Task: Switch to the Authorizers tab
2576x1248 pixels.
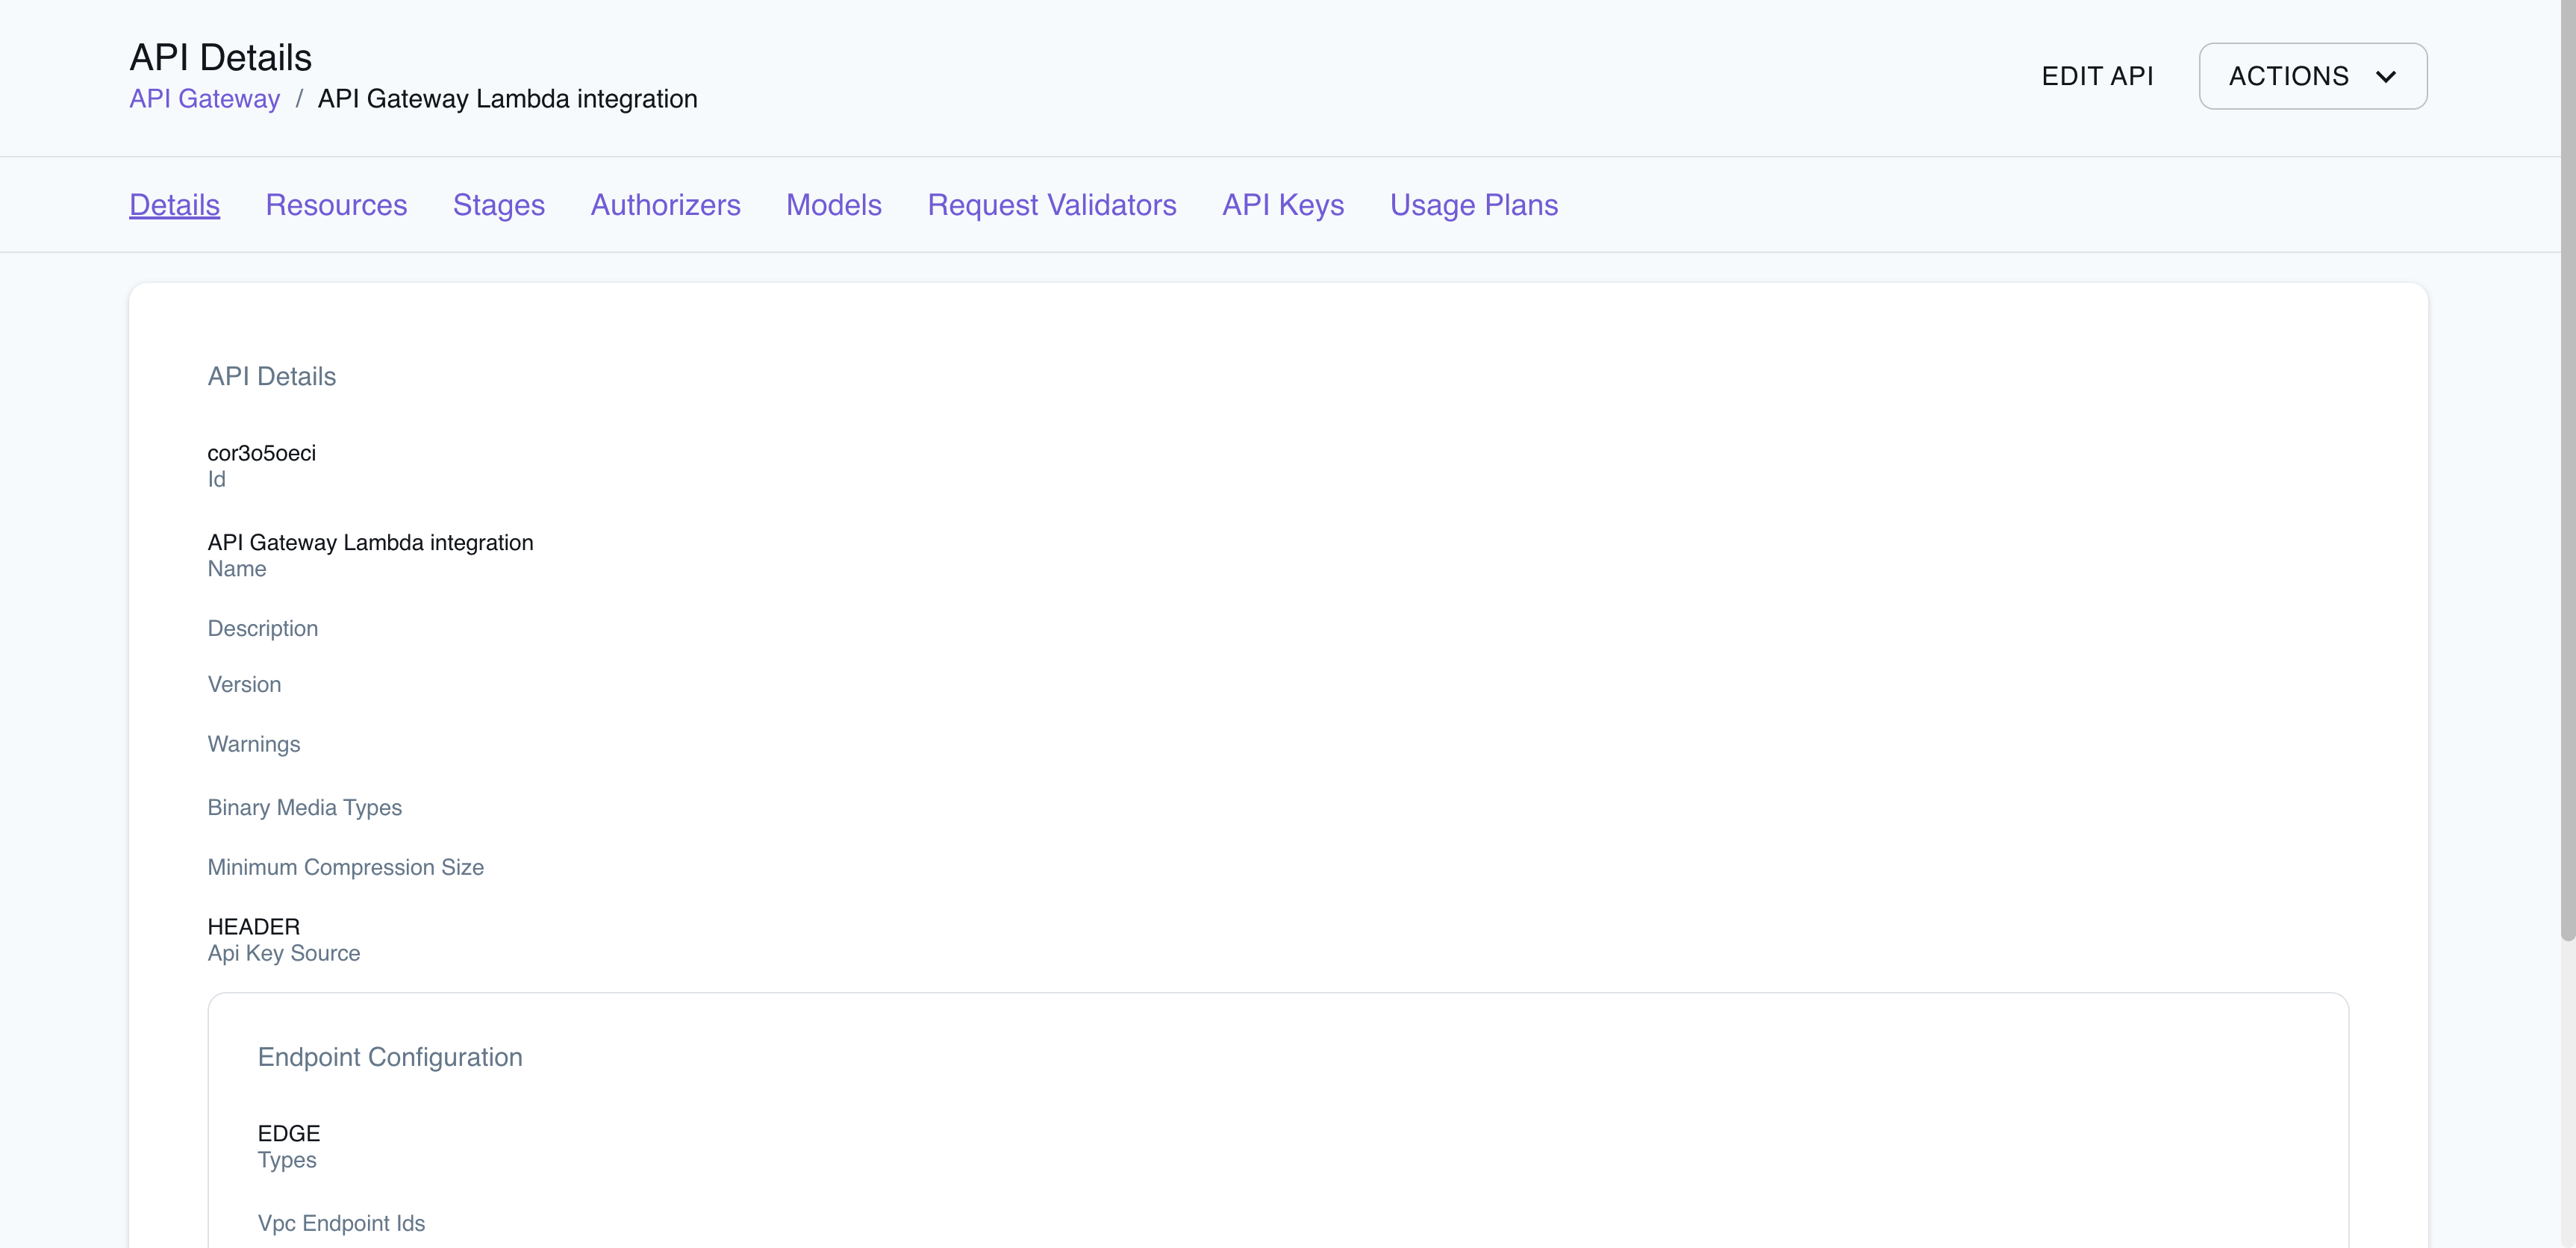Action: point(665,204)
